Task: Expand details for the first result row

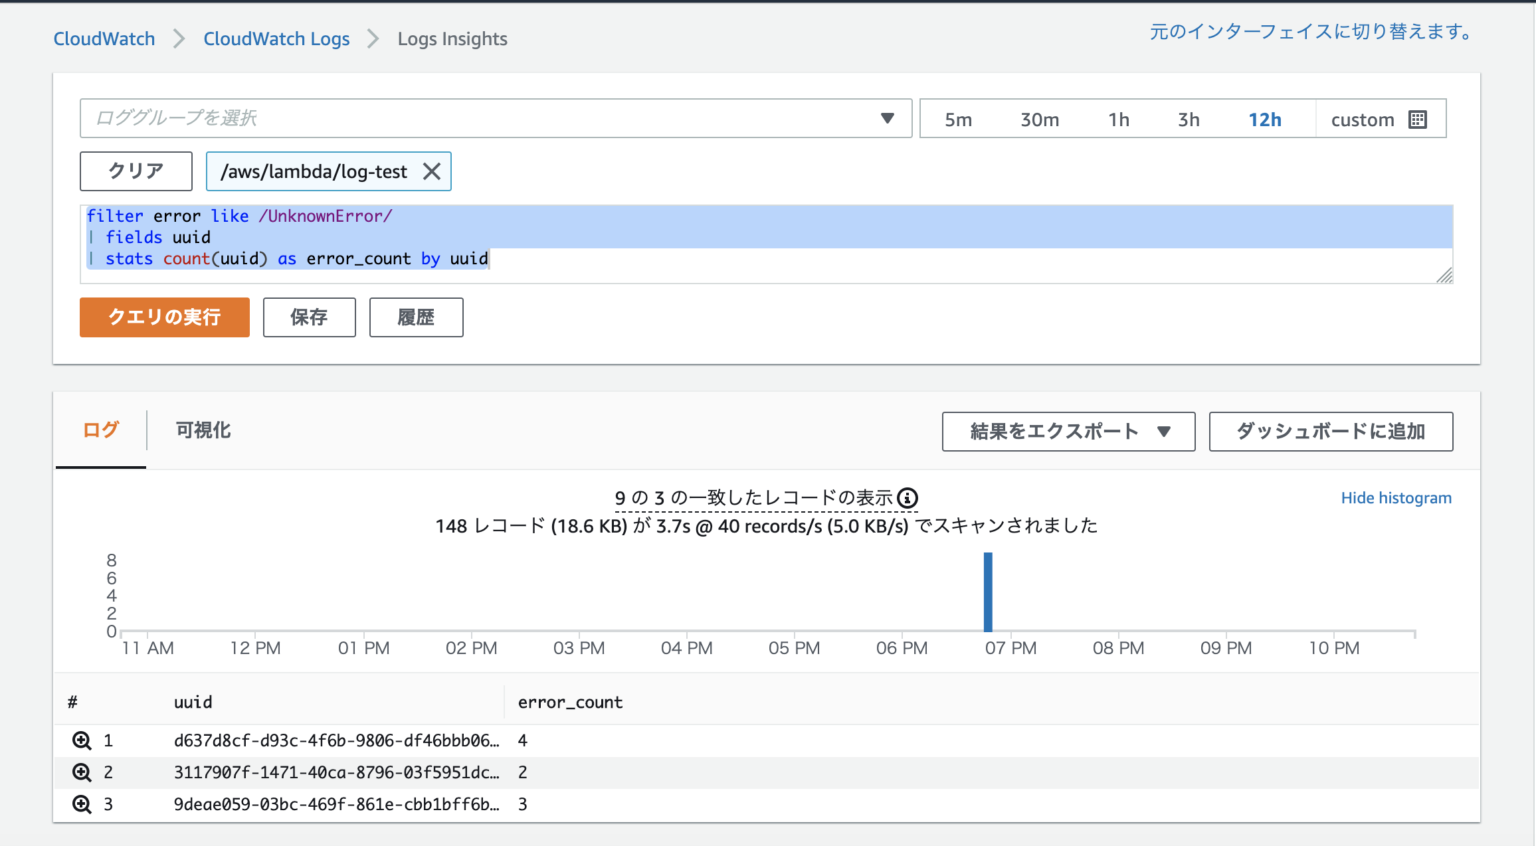Action: pyautogui.click(x=81, y=740)
